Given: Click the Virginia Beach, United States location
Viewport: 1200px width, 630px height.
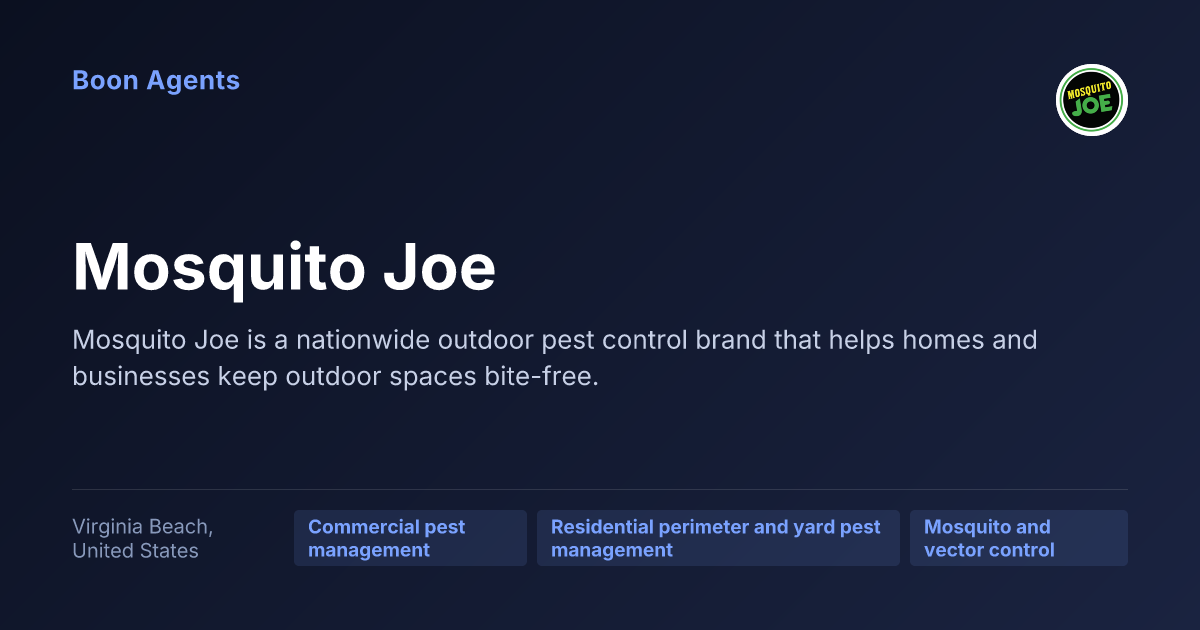Looking at the screenshot, I should tap(142, 538).
